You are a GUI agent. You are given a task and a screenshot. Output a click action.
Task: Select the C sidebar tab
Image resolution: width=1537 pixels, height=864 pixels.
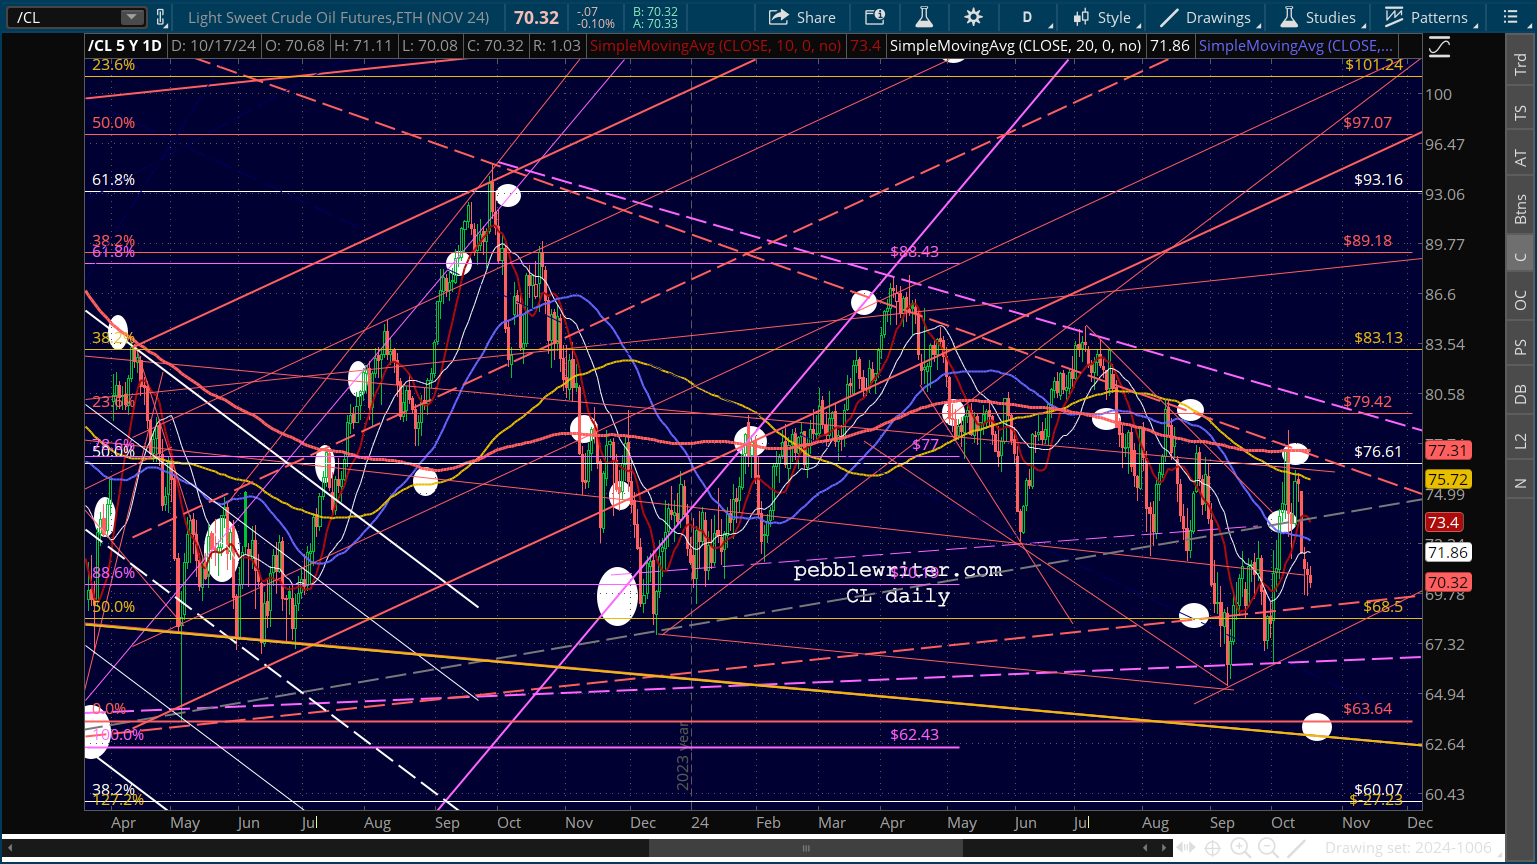pyautogui.click(x=1520, y=256)
